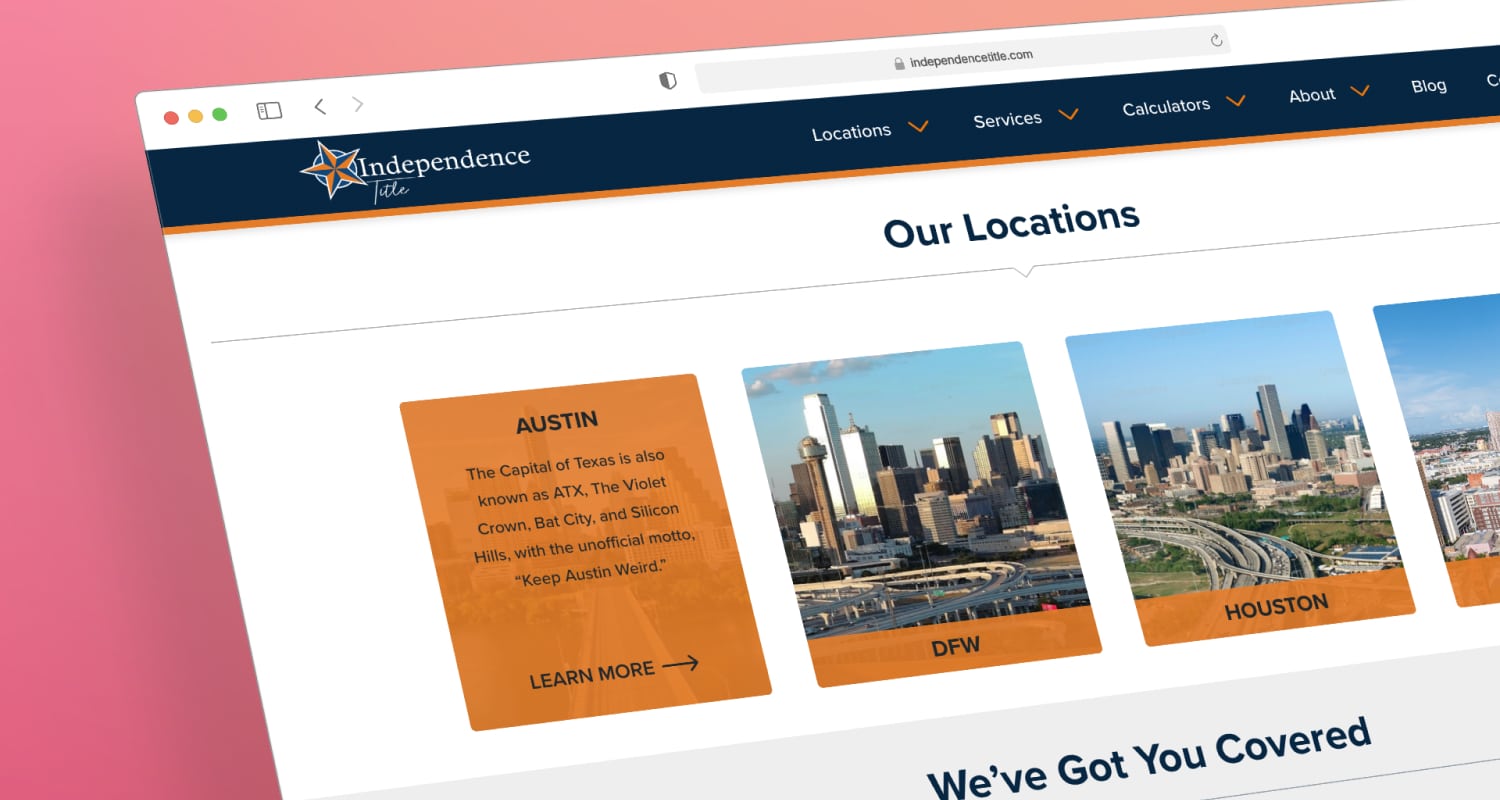The height and width of the screenshot is (800, 1500).
Task: Click the arrow beside Learn More
Action: (680, 662)
